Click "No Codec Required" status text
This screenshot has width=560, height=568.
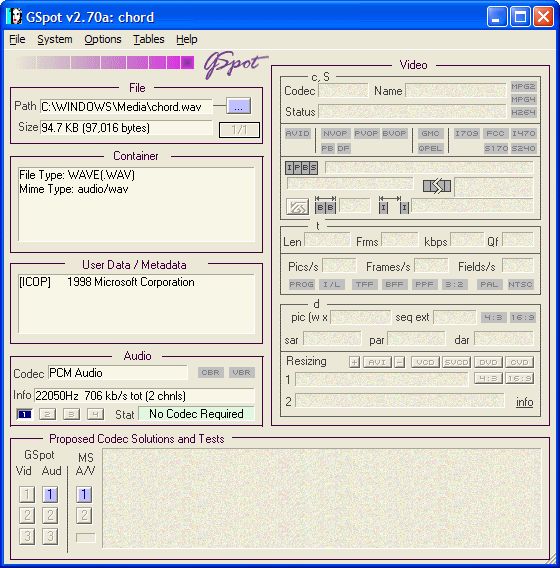(x=196, y=414)
